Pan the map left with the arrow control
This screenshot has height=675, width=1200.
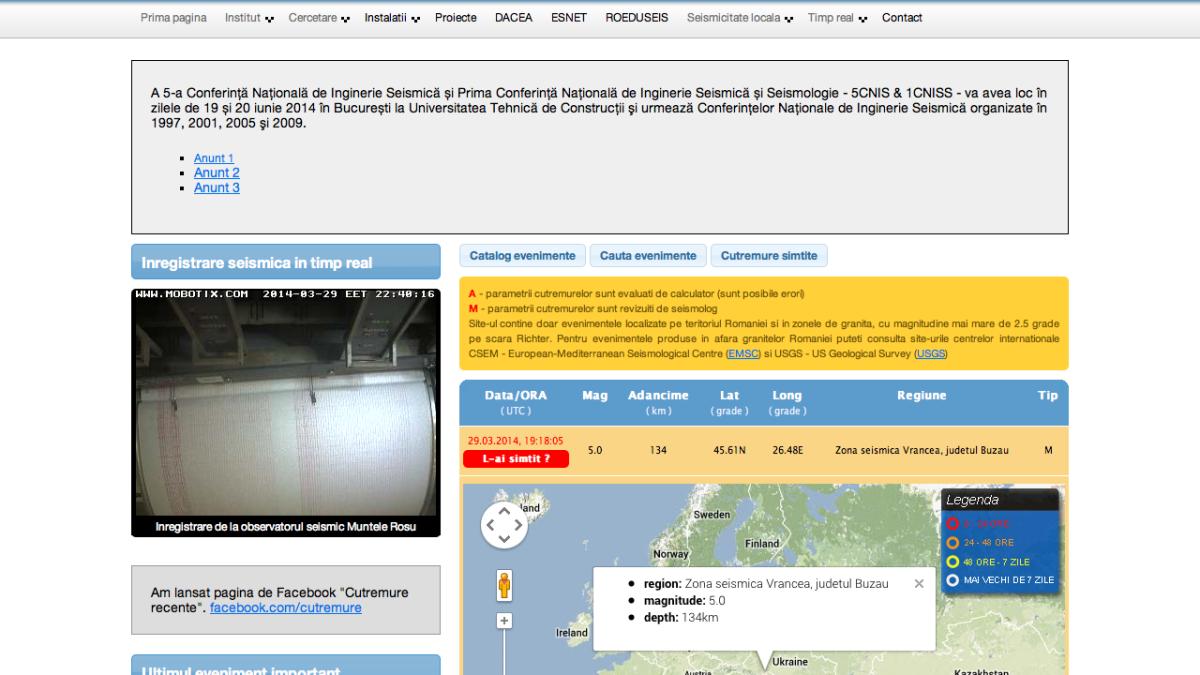[490, 525]
